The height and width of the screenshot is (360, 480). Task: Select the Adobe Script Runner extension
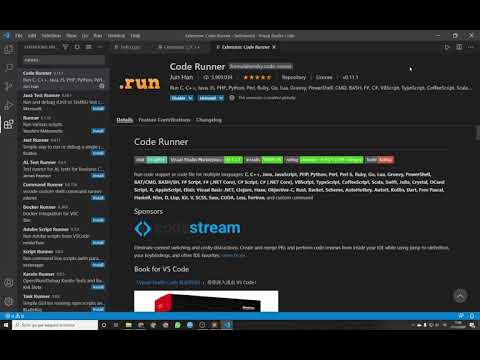[x=63, y=236]
